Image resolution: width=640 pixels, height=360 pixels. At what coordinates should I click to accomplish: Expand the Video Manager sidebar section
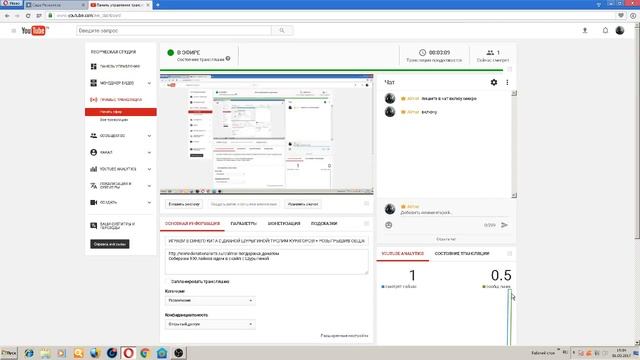[x=149, y=83]
